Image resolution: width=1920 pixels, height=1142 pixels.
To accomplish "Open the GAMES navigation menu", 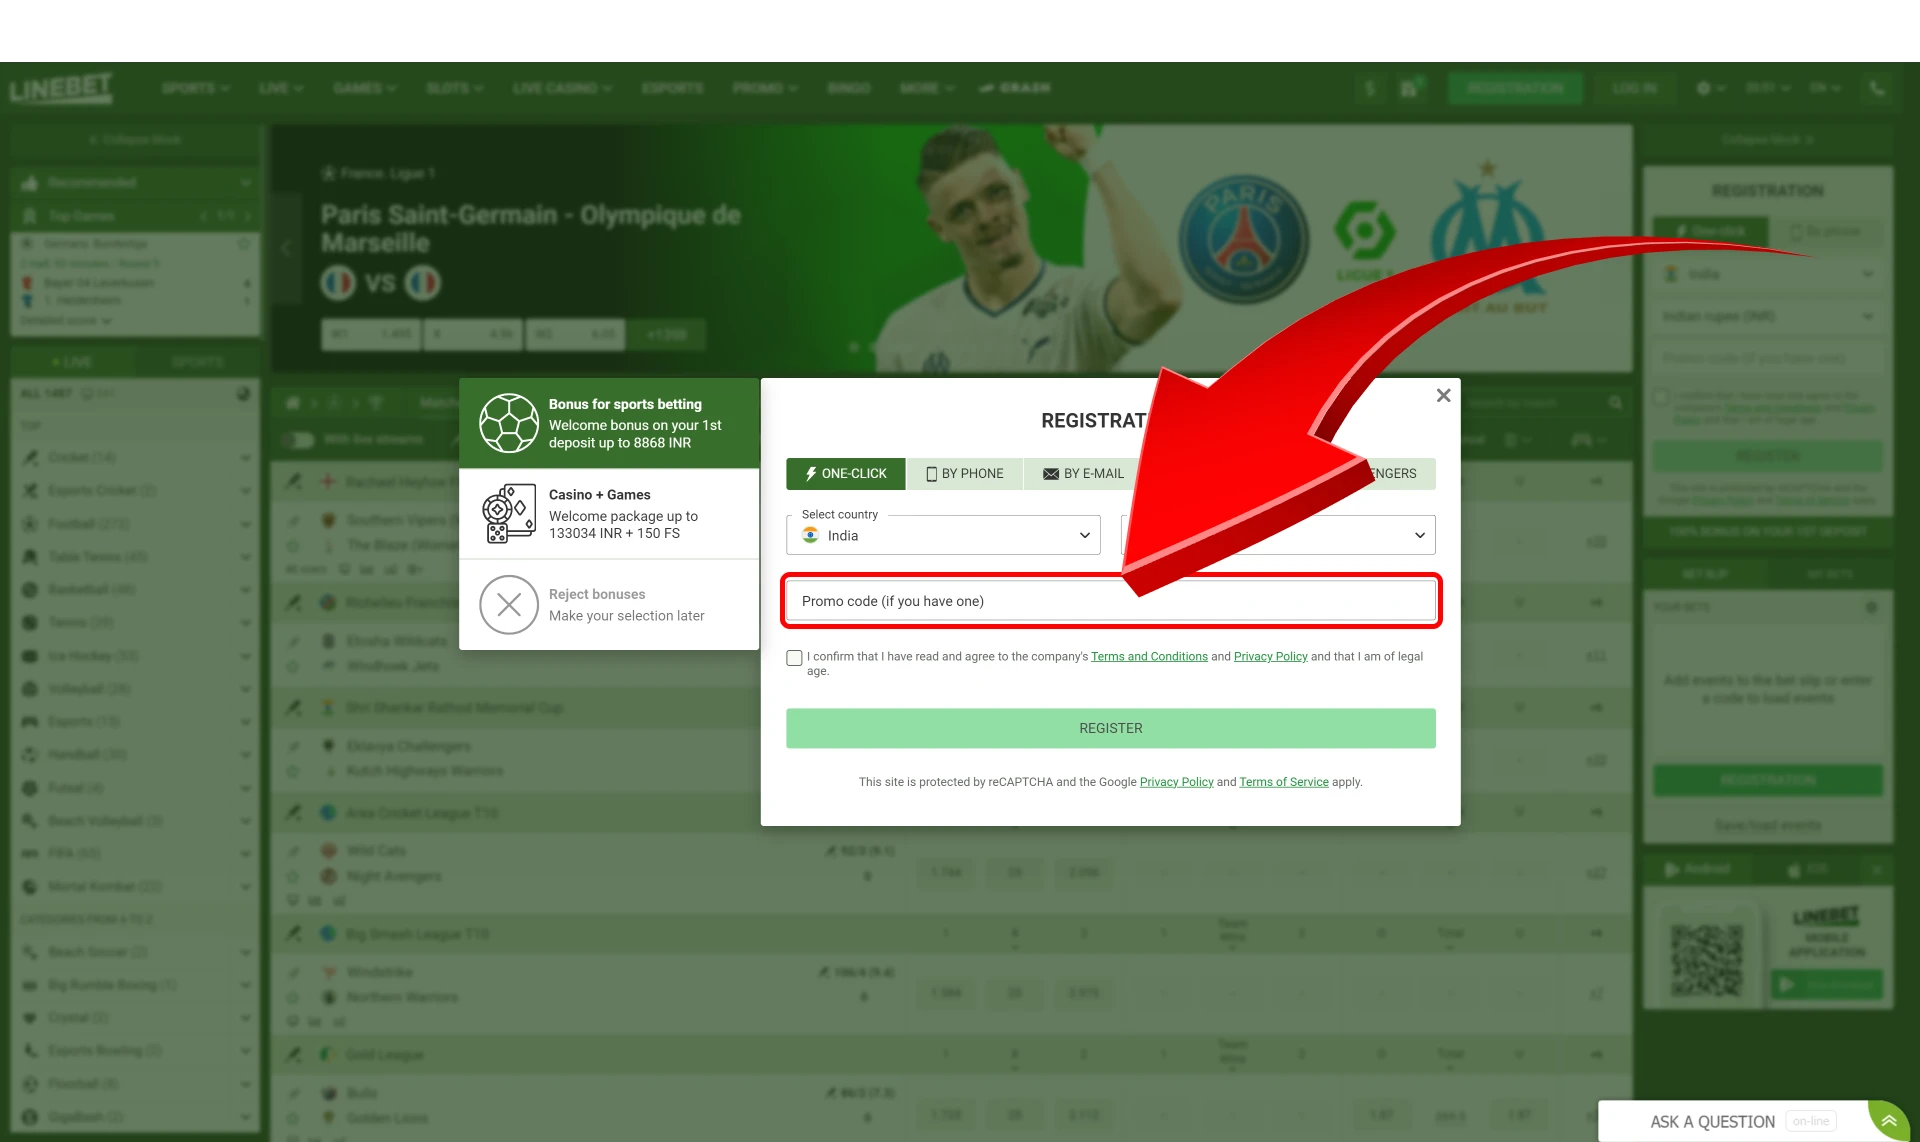I will point(361,87).
